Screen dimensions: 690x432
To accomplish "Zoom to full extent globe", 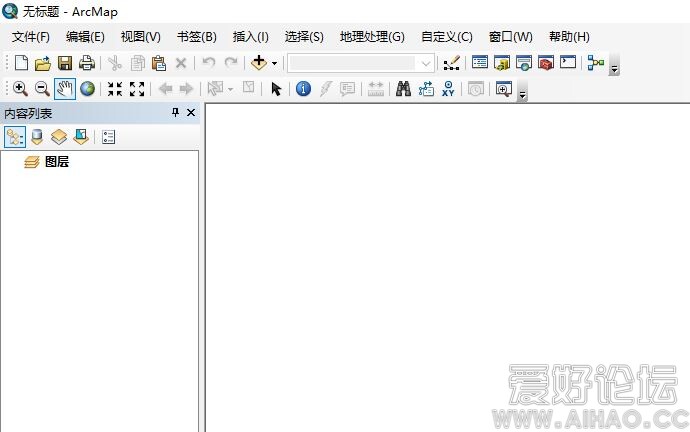I will coord(88,89).
